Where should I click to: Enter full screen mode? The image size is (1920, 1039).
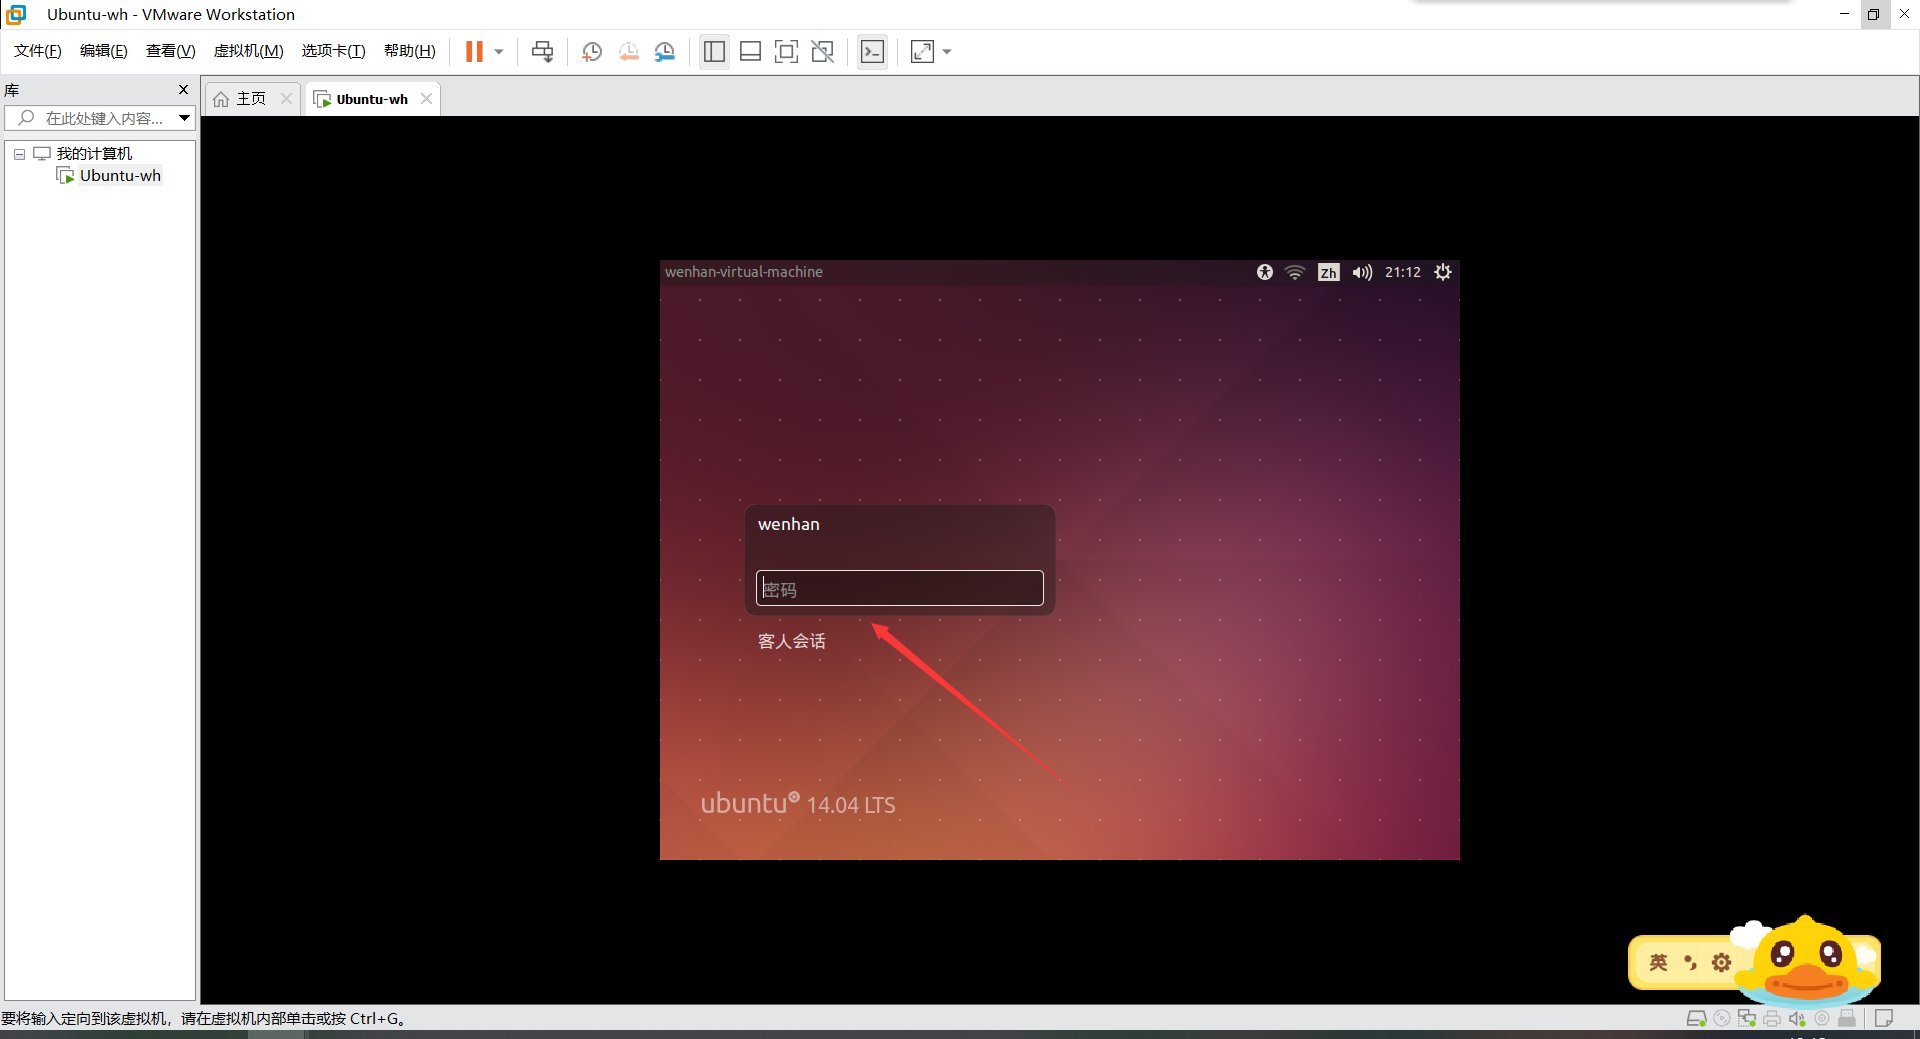[x=786, y=52]
